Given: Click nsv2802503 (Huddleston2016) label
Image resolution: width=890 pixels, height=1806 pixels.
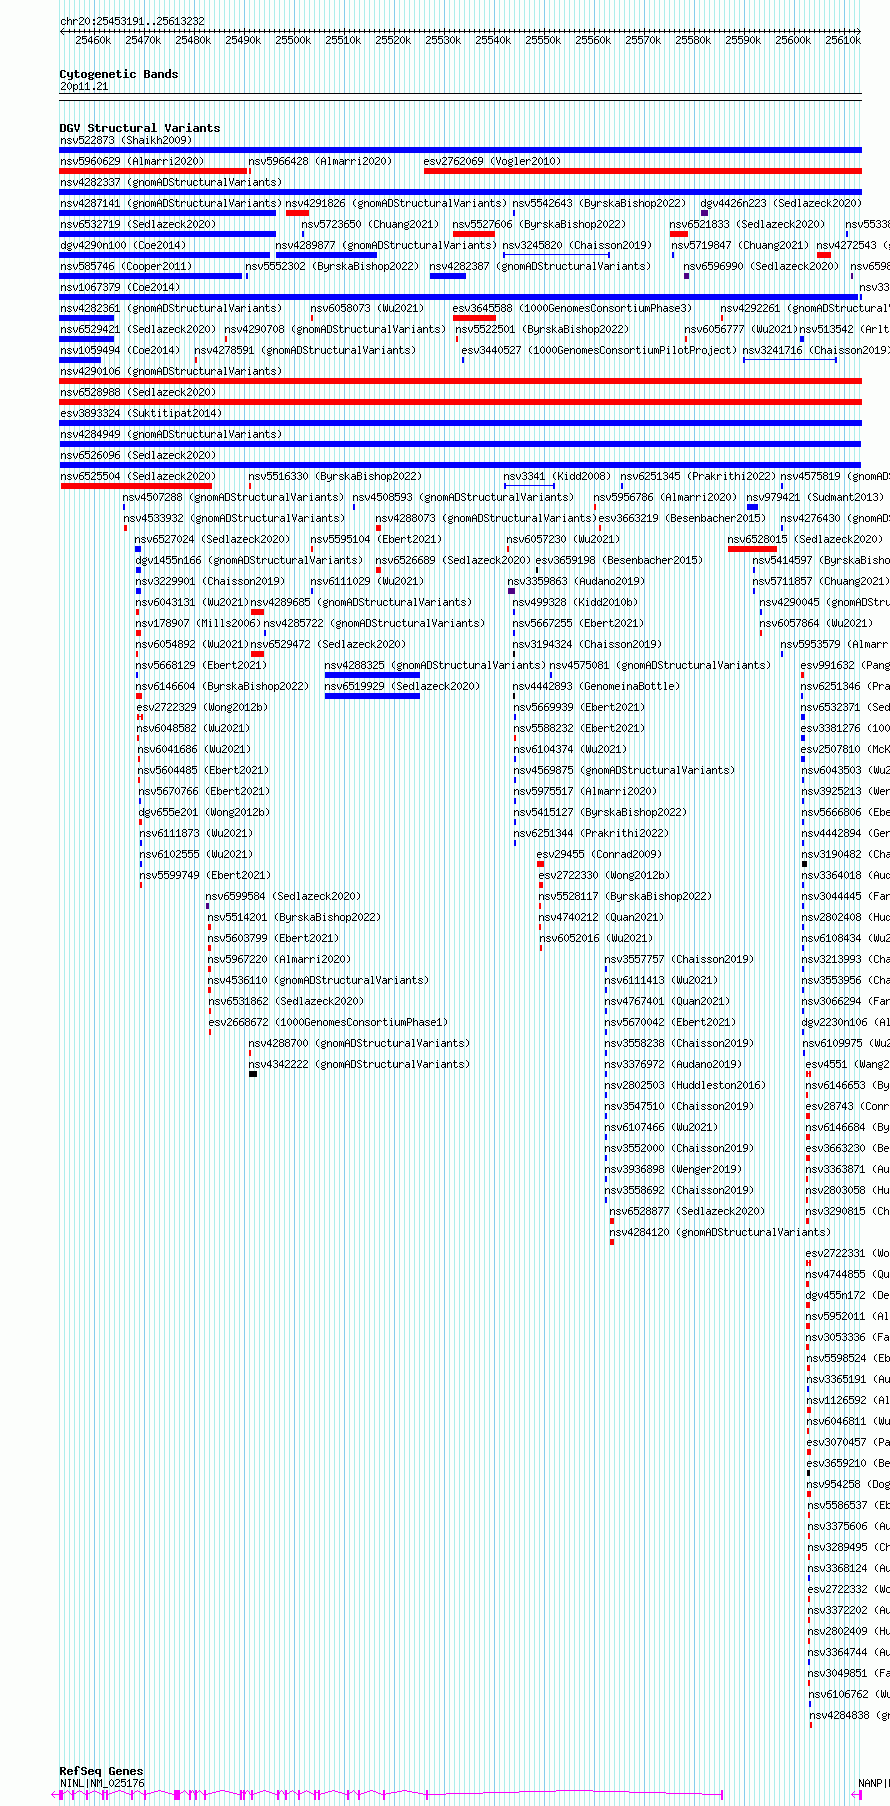Looking at the screenshot, I should tap(685, 1085).
